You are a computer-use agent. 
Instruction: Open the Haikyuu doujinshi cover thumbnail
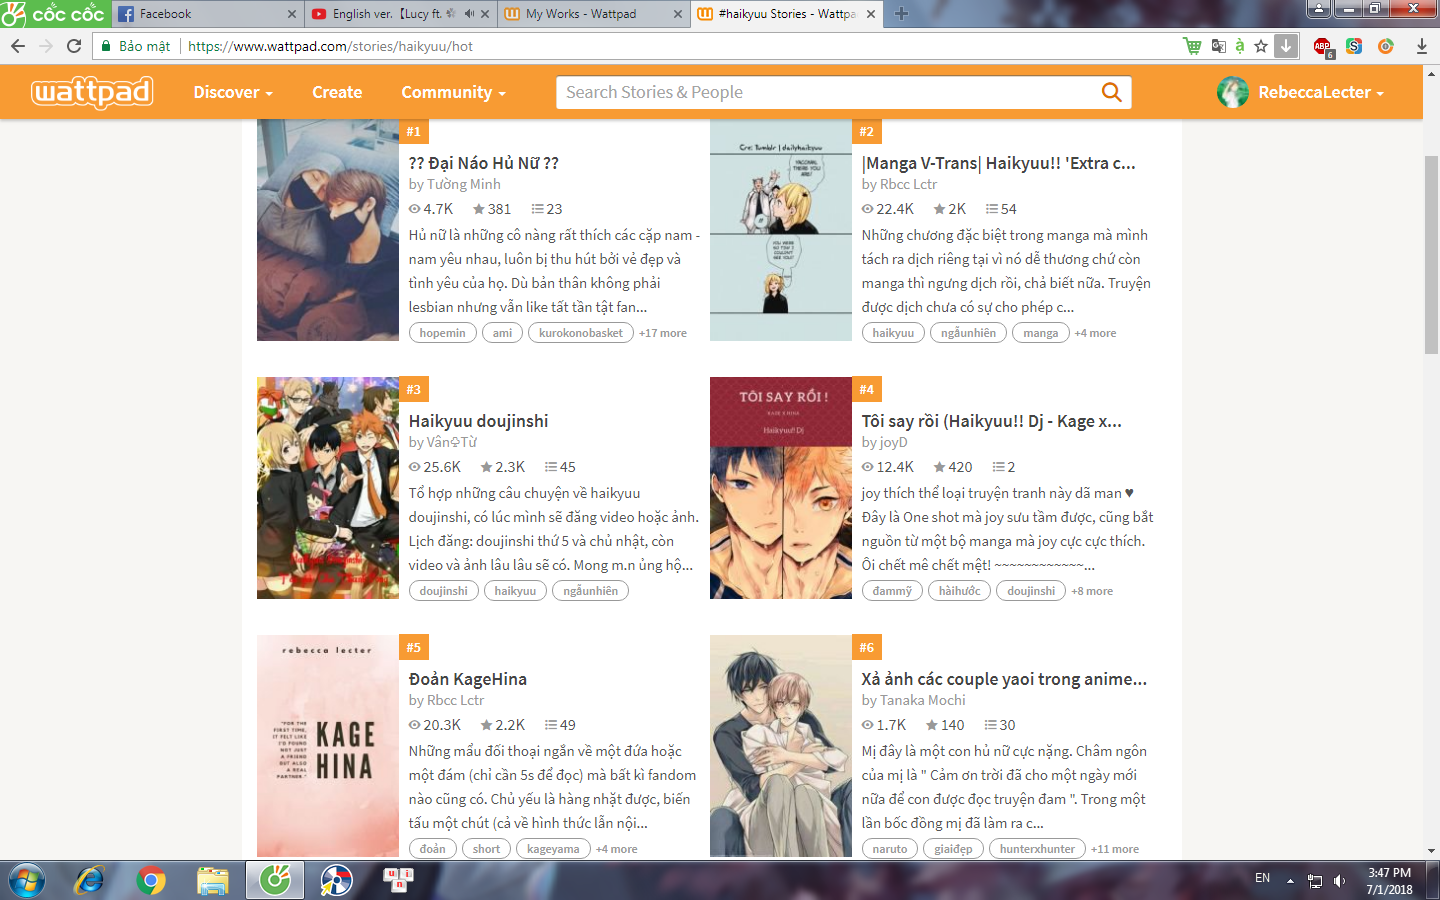[328, 488]
